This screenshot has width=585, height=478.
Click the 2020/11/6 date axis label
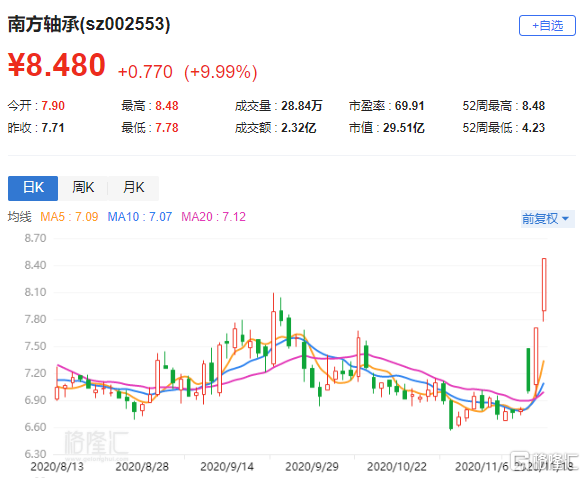point(482,467)
